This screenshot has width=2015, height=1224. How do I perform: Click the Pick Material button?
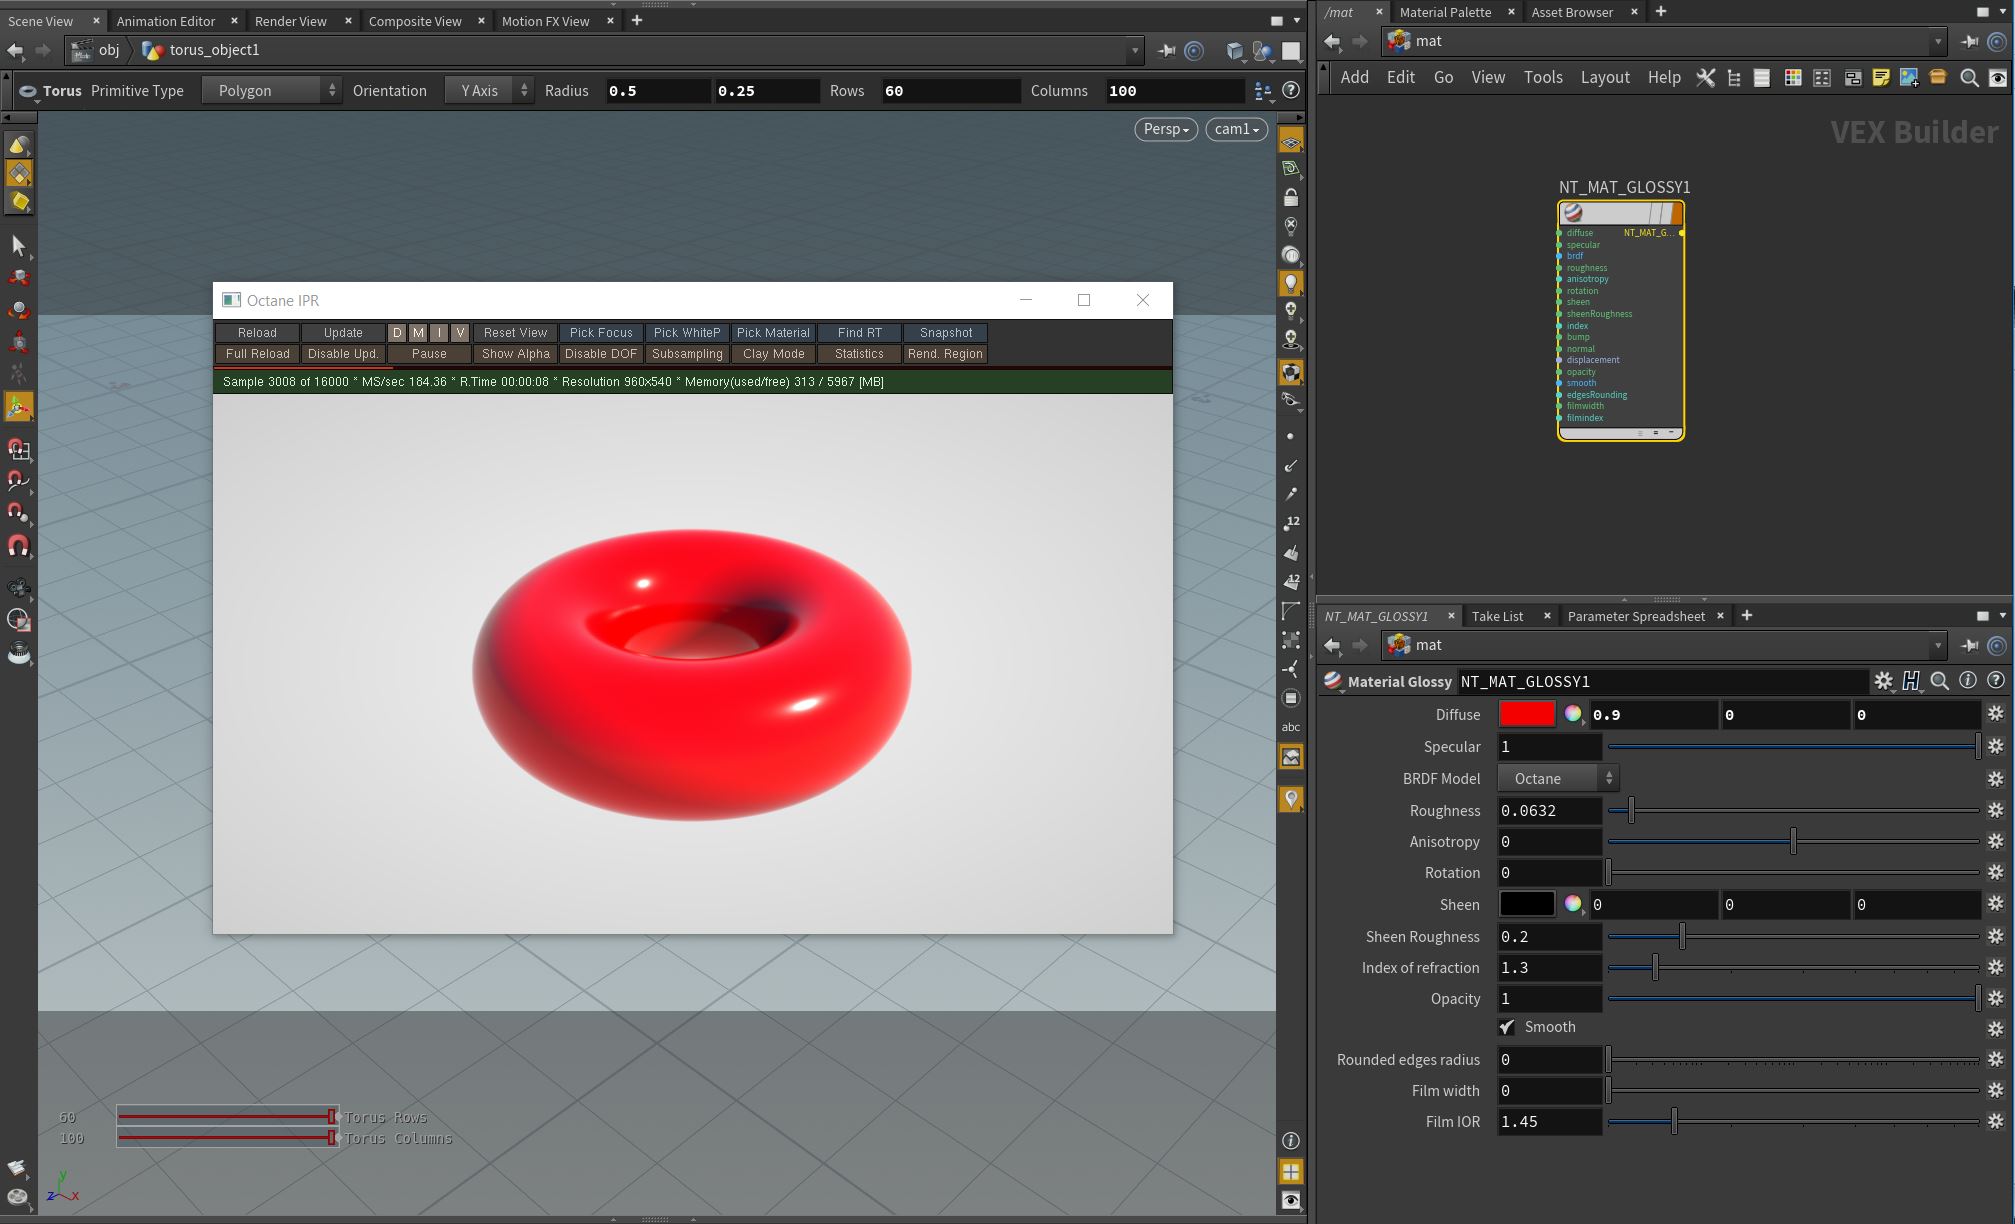coord(773,333)
